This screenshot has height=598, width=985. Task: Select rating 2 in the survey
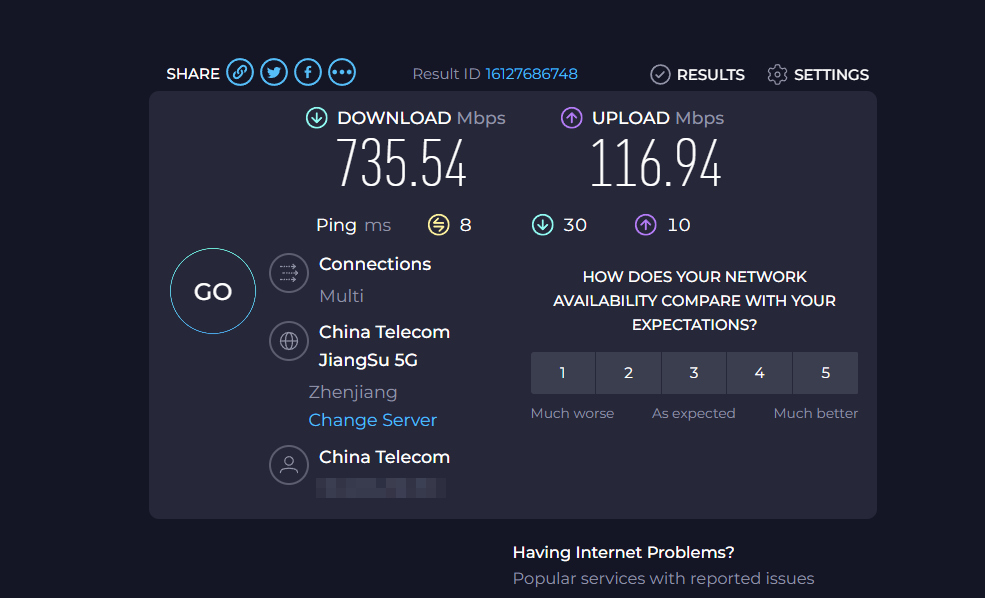628,373
